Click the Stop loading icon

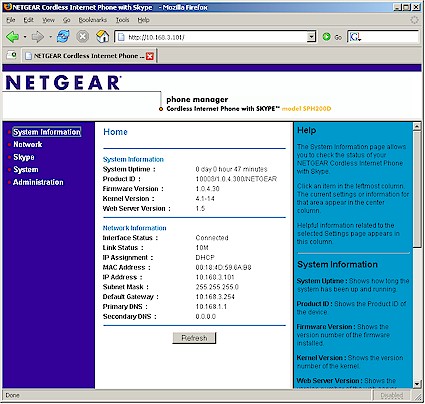coord(82,36)
